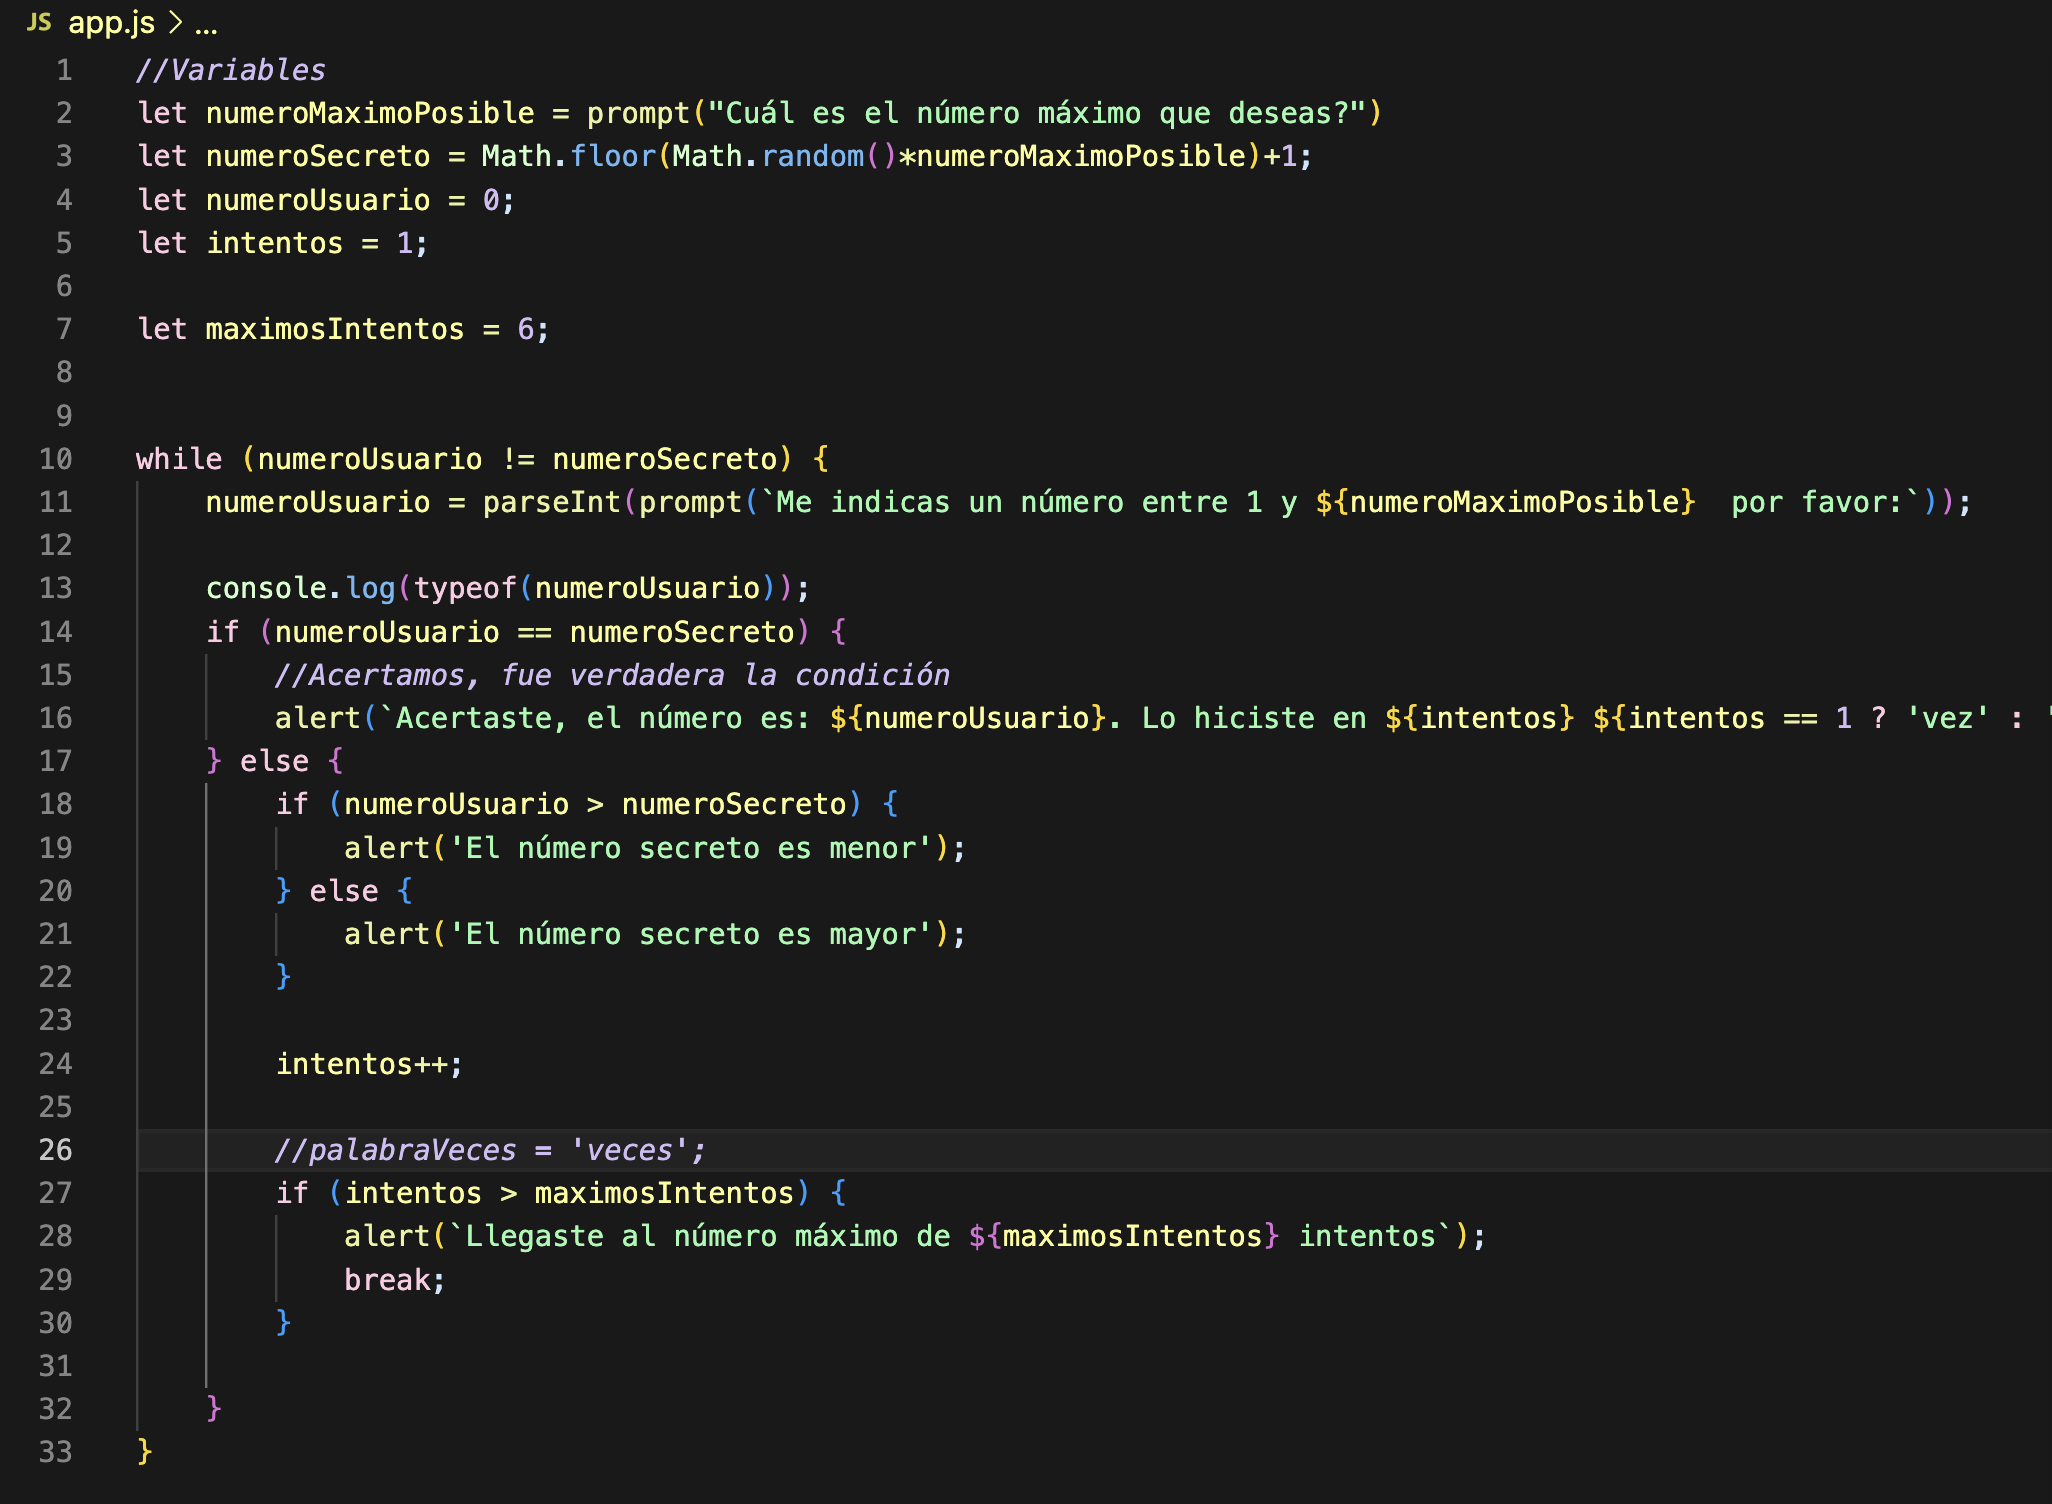
Task: Click typeof on line 13
Action: point(464,588)
